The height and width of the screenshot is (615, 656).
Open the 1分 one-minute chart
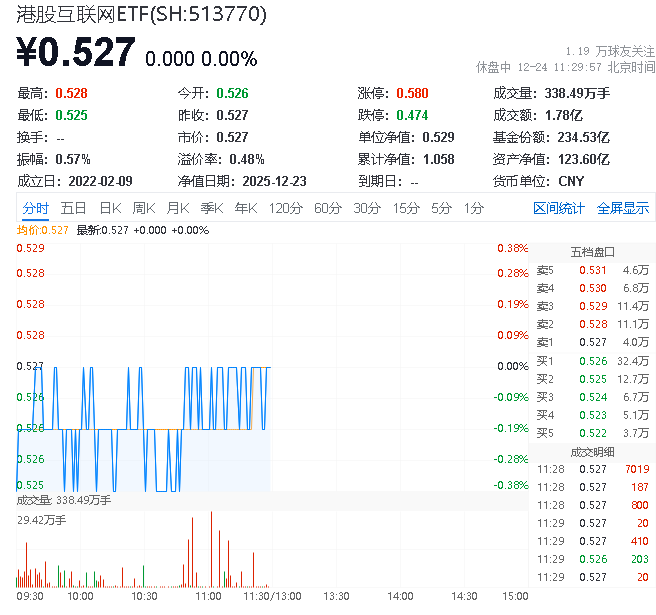point(473,208)
